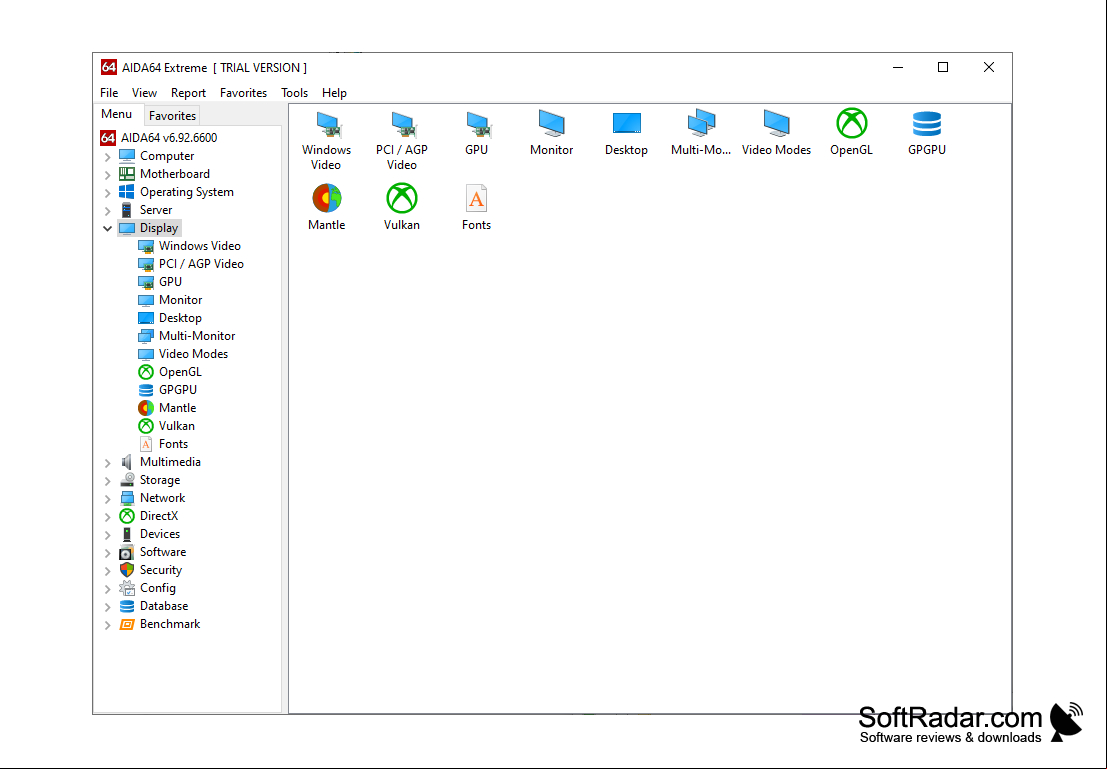Expand the Computer node arrow

107,157
